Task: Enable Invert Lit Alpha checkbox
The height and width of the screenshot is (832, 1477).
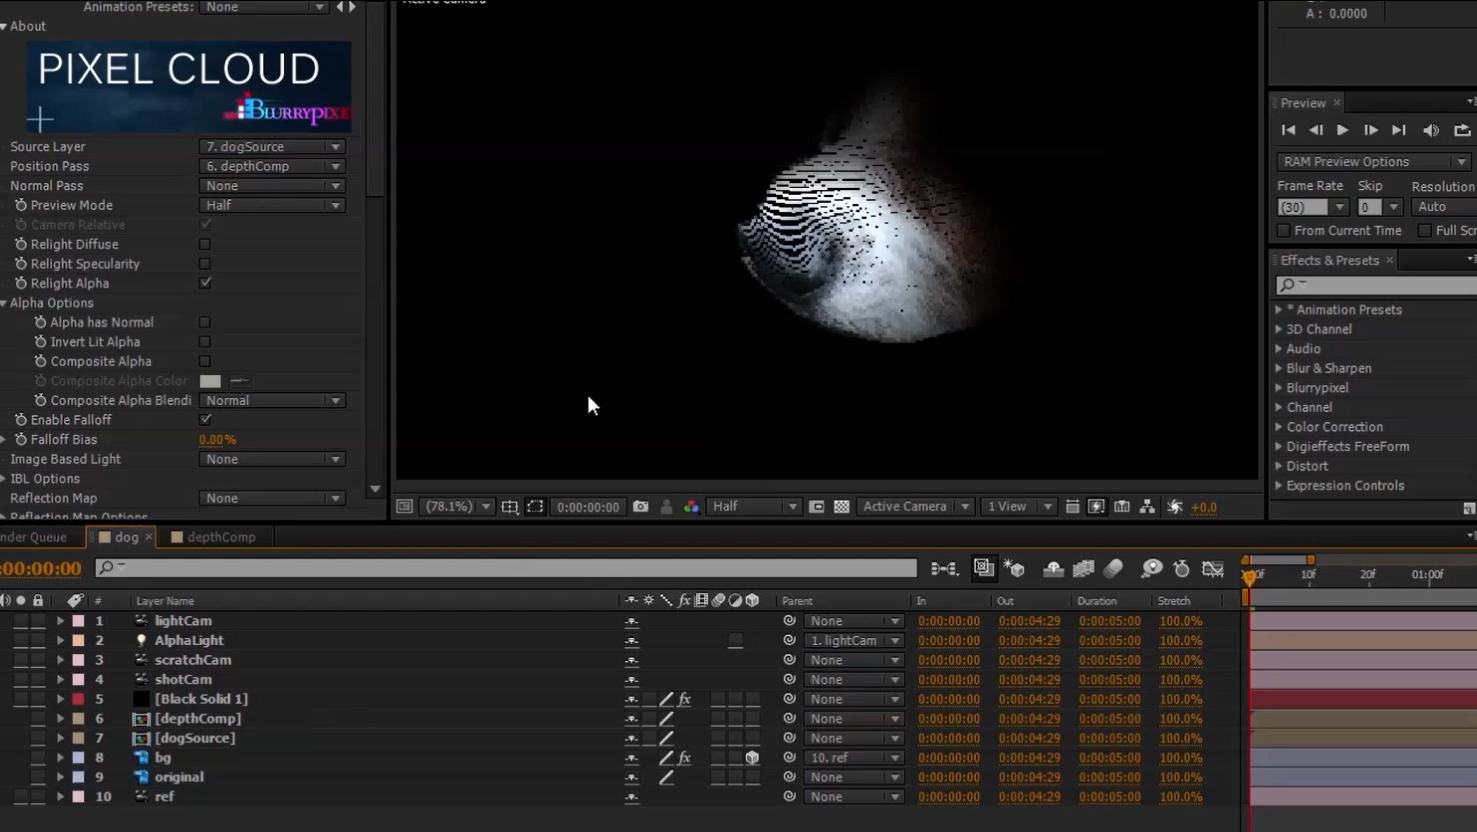Action: pos(205,342)
